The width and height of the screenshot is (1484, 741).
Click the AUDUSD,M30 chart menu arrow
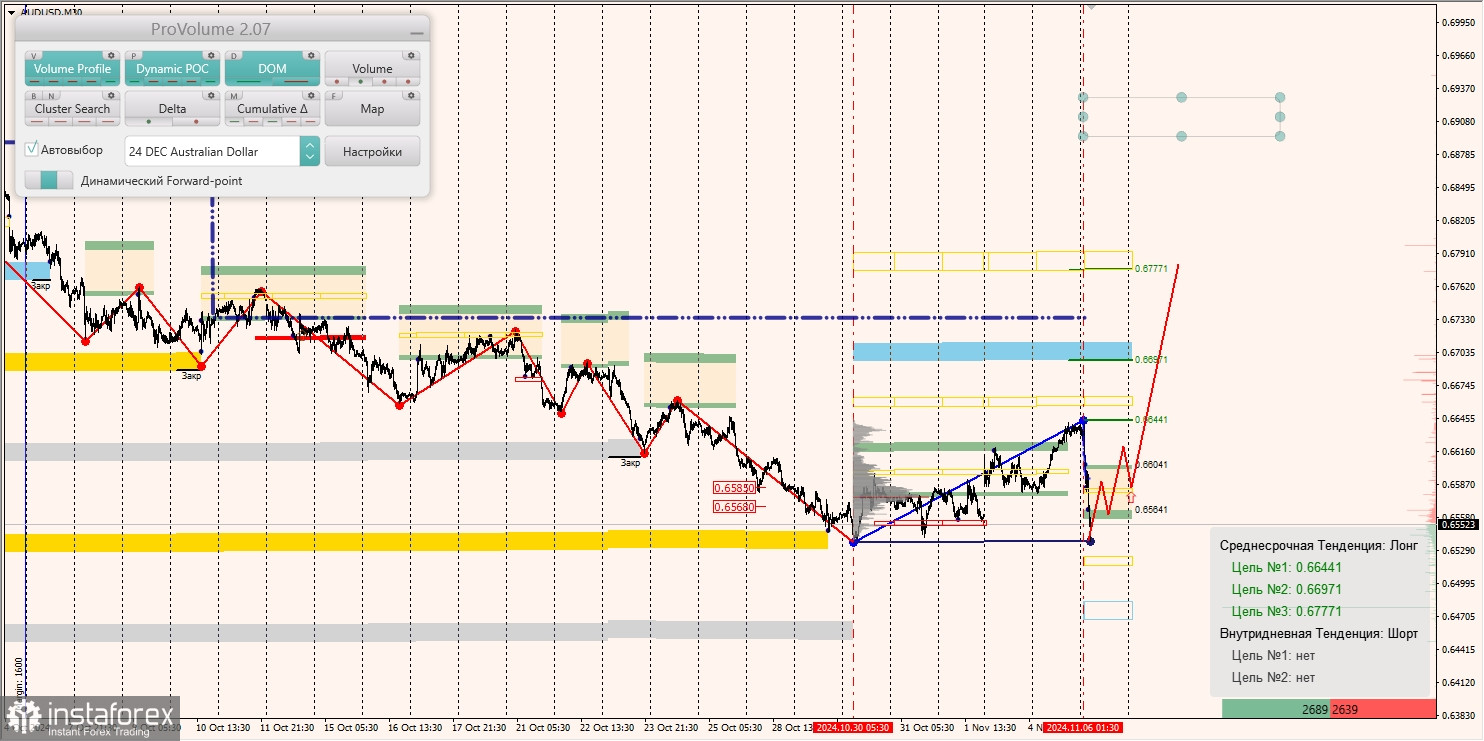pos(11,12)
